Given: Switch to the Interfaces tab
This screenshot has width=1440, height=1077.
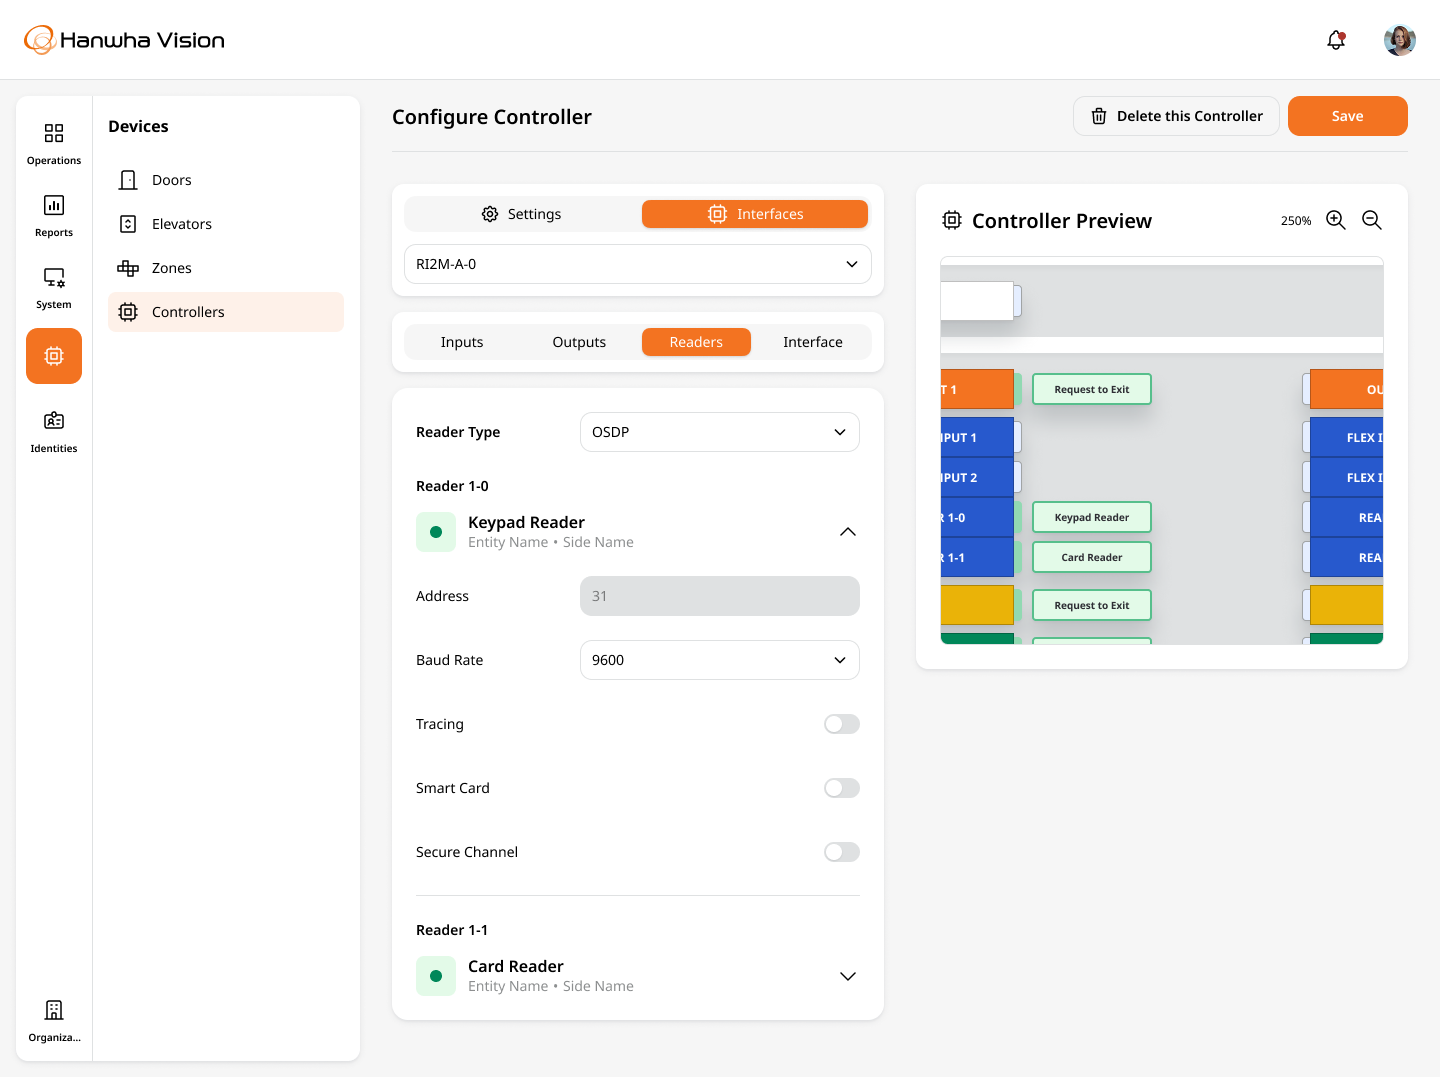Looking at the screenshot, I should click(x=755, y=214).
